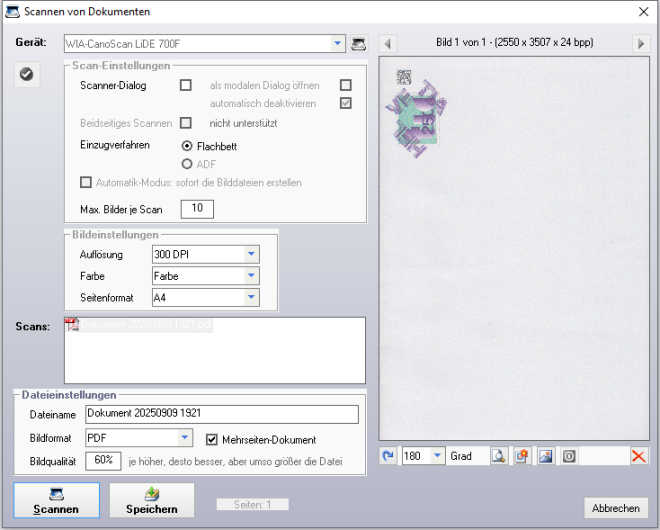Click the picture landscape icon
The width and height of the screenshot is (660, 530).
(x=545, y=456)
